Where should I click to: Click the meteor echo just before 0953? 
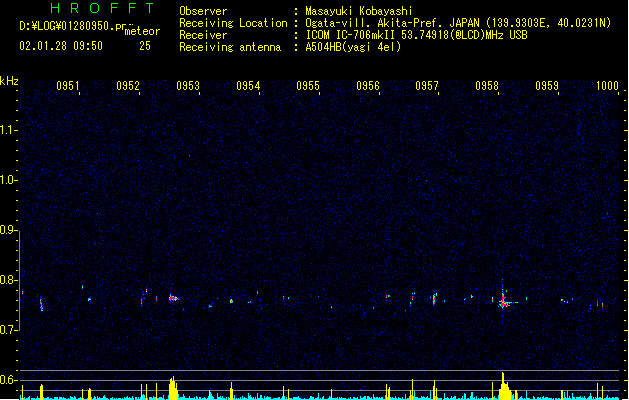pyautogui.click(x=173, y=298)
